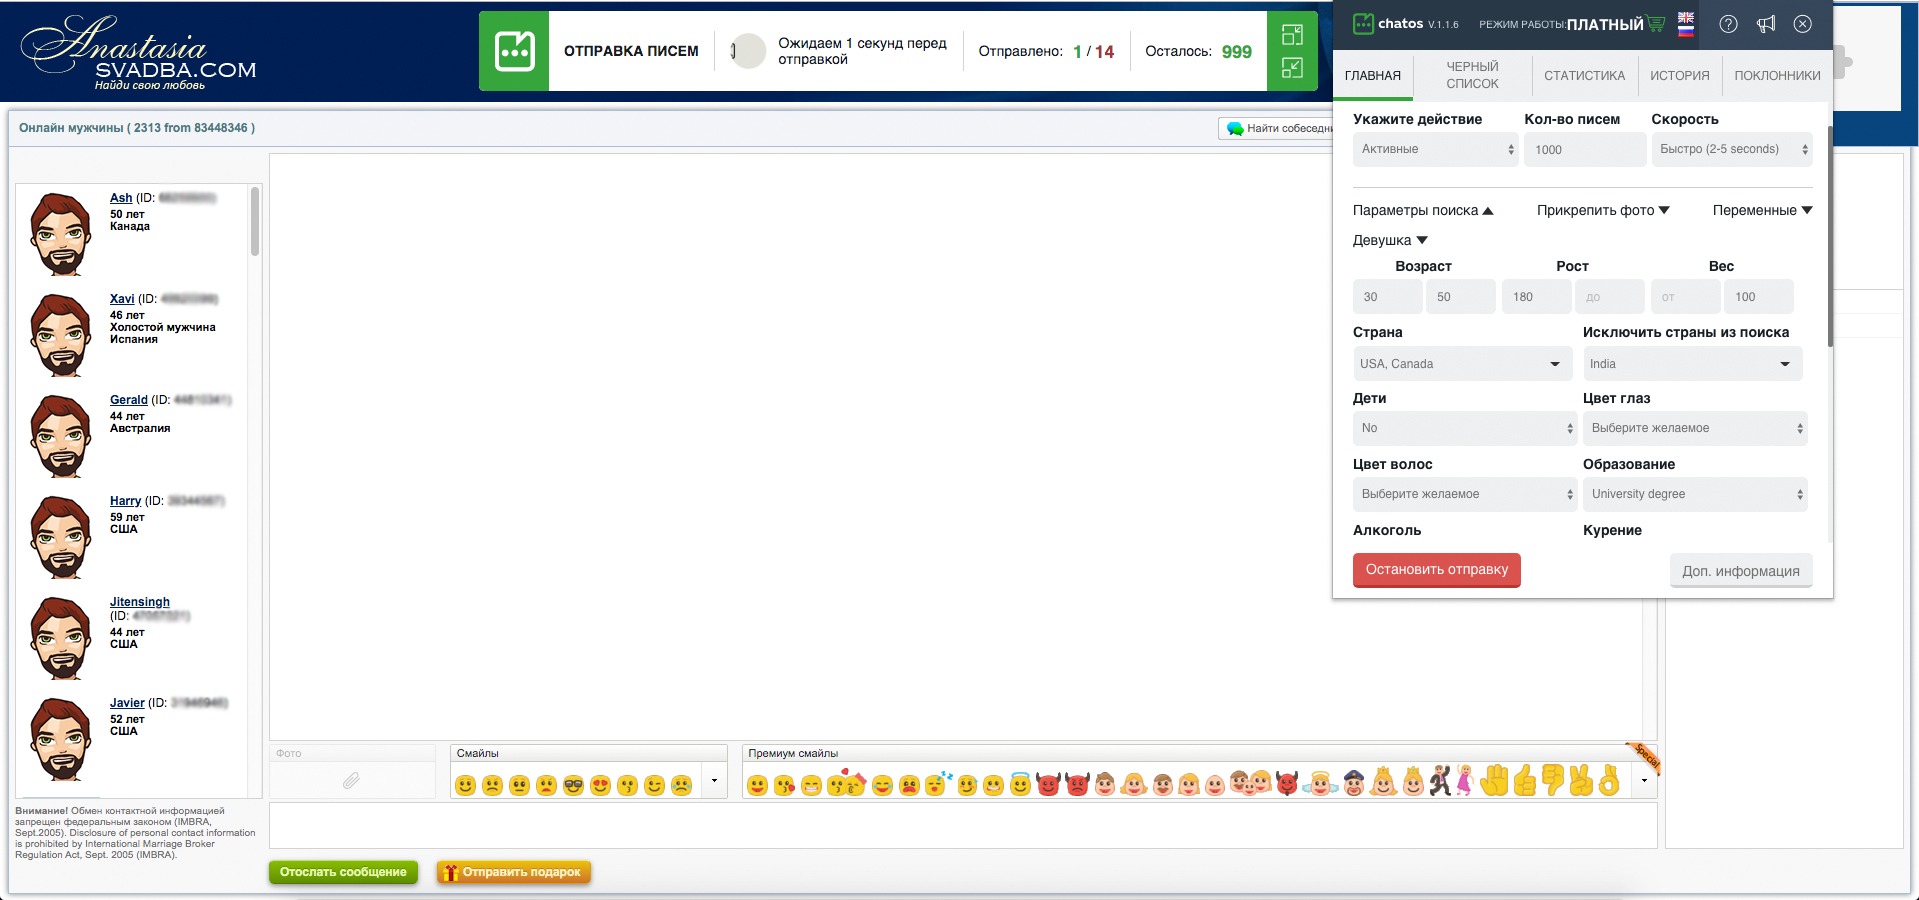Insert the premium kissing couple smiley
This screenshot has height=900, width=1919.
tap(846, 783)
